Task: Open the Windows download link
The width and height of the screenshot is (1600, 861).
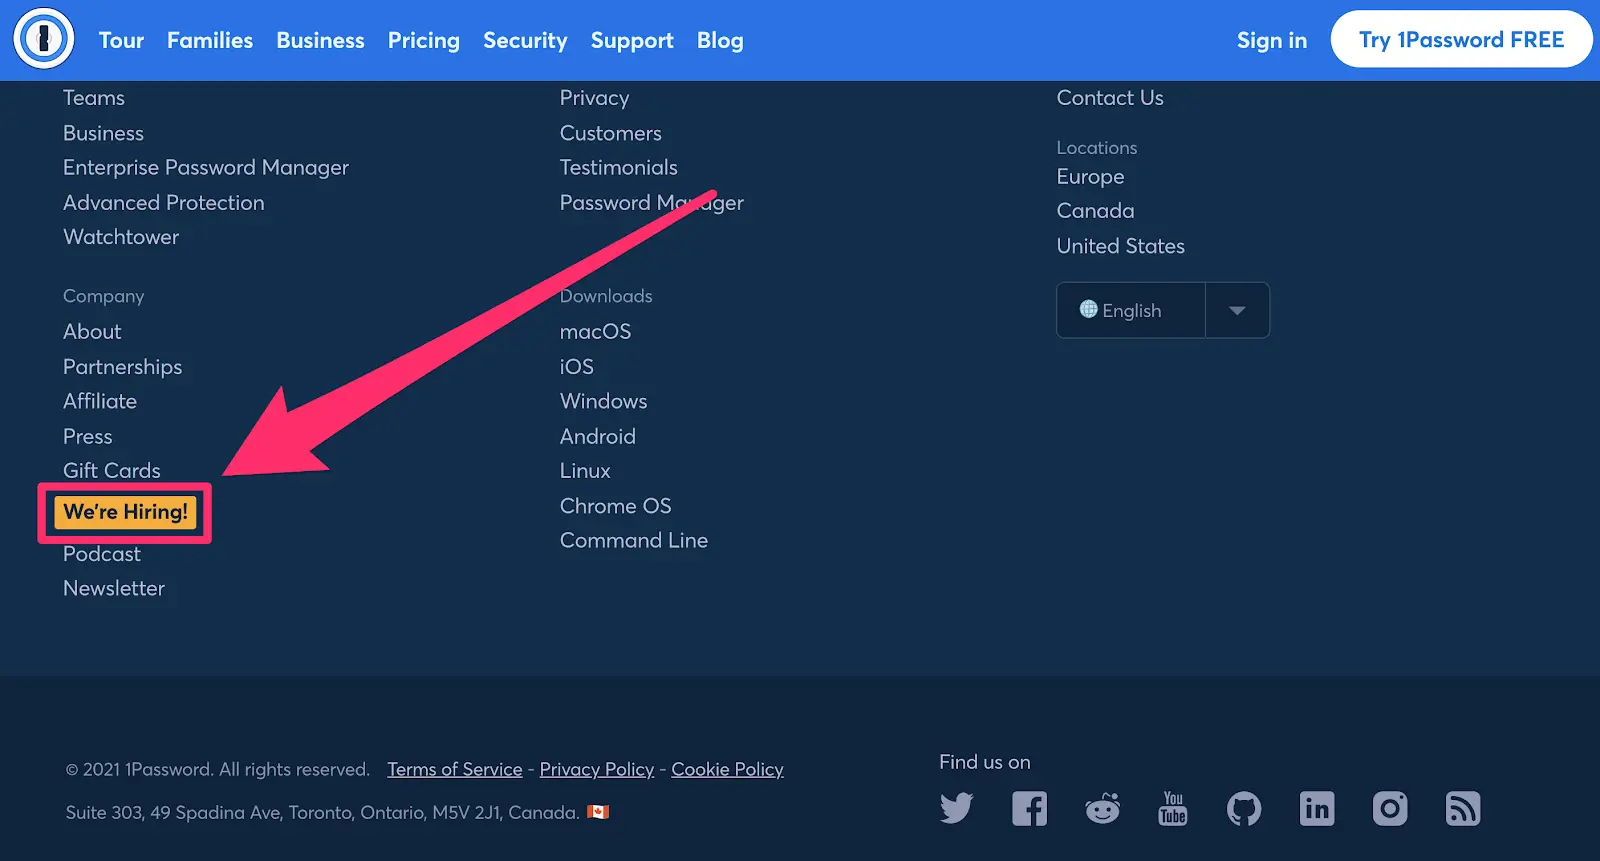Action: pyautogui.click(x=604, y=401)
